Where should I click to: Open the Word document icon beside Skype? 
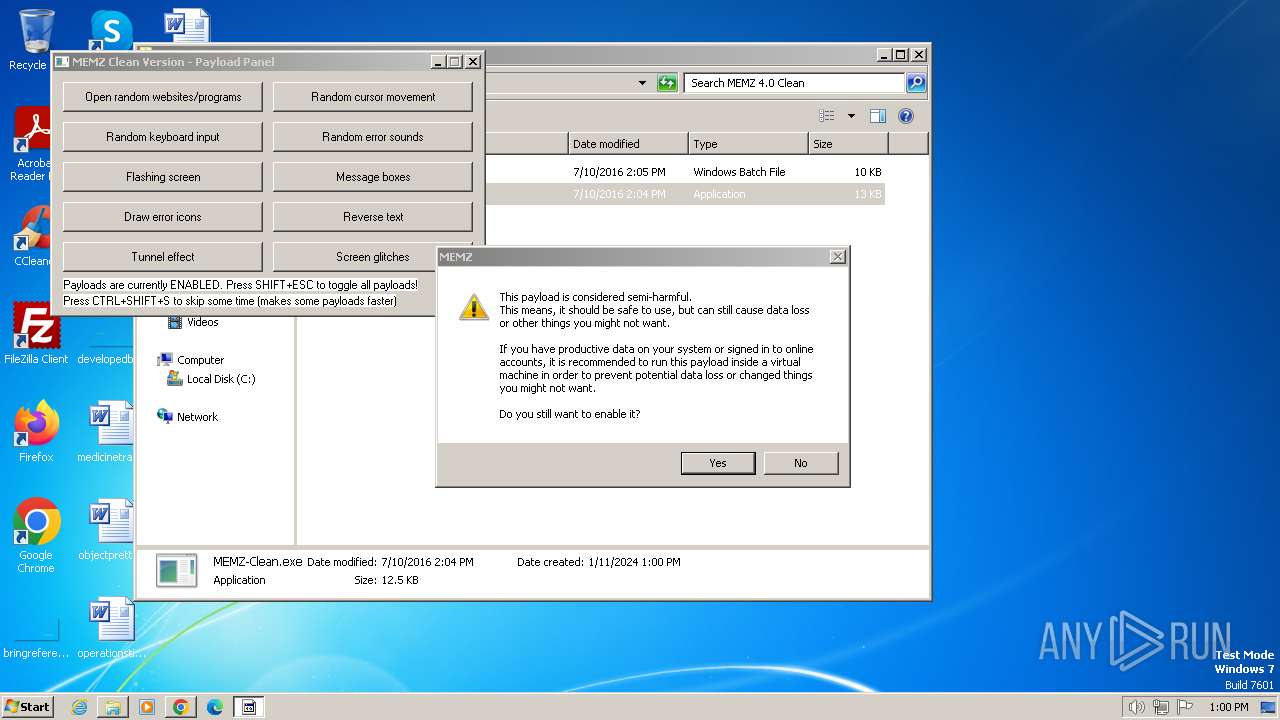pyautogui.click(x=187, y=27)
